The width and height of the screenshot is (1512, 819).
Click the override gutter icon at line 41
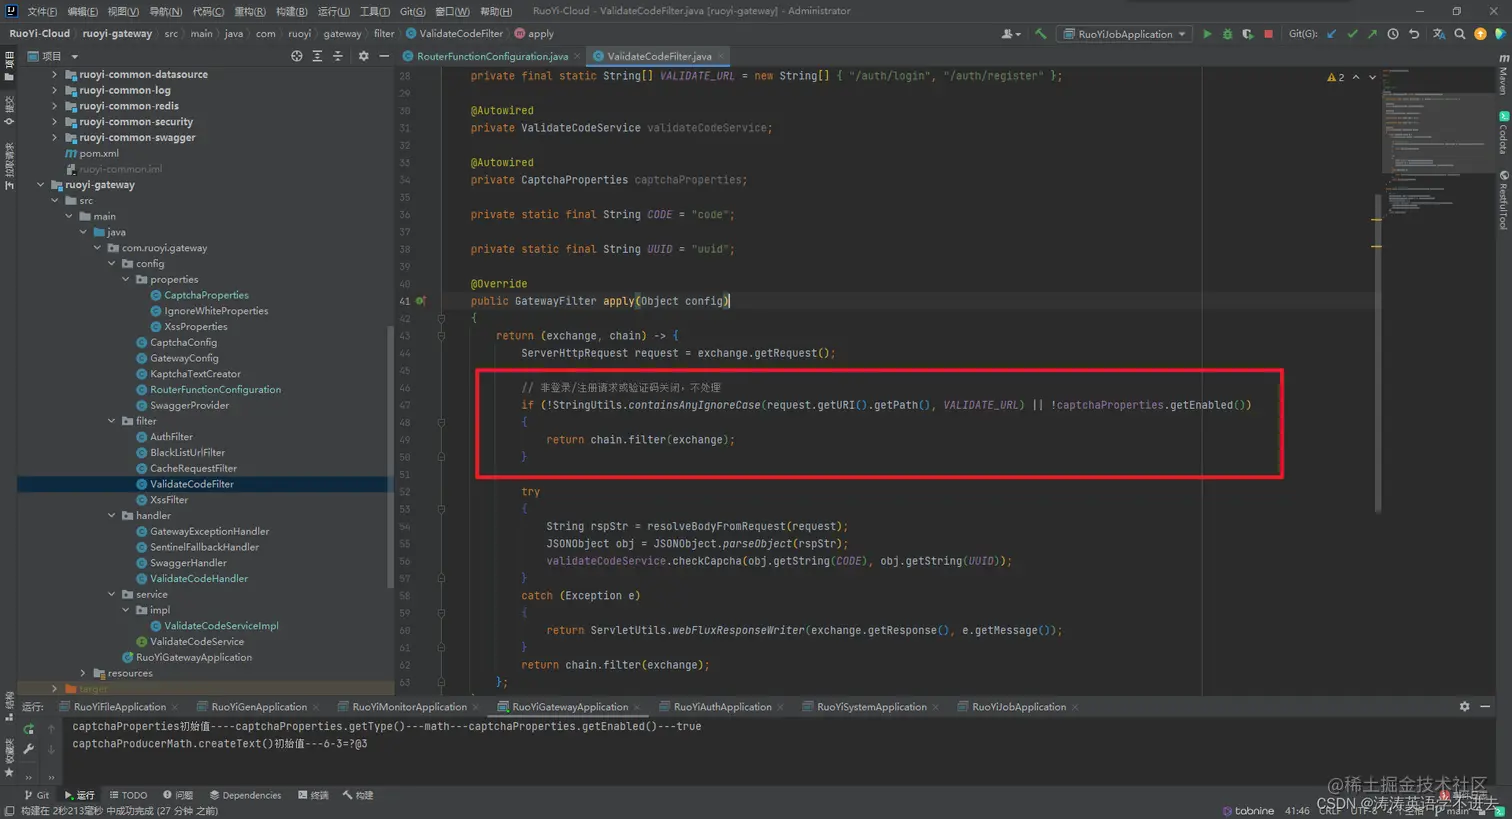(421, 301)
